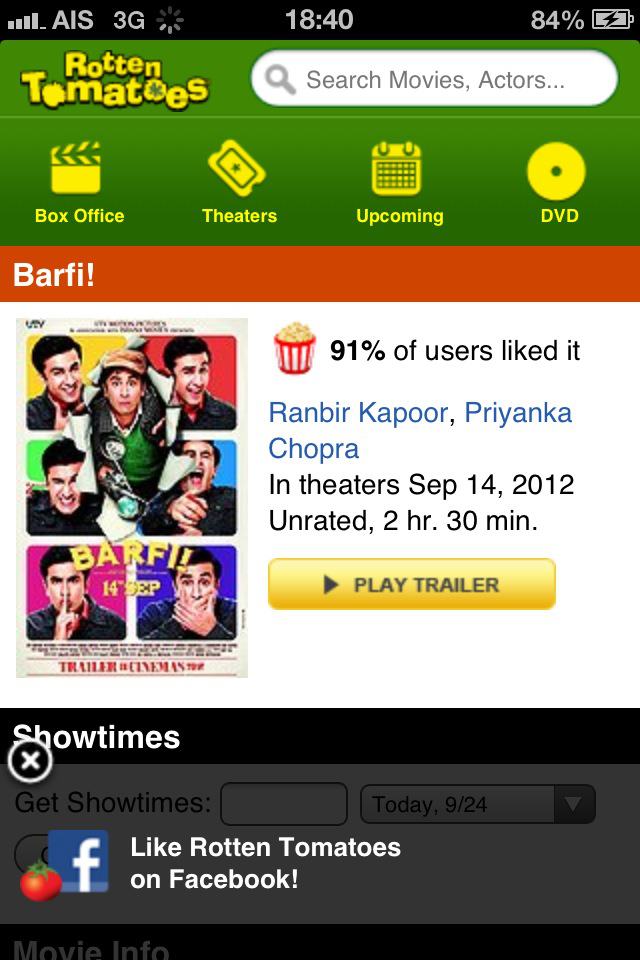Close the Facebook like banner
The height and width of the screenshot is (960, 640).
30,762
